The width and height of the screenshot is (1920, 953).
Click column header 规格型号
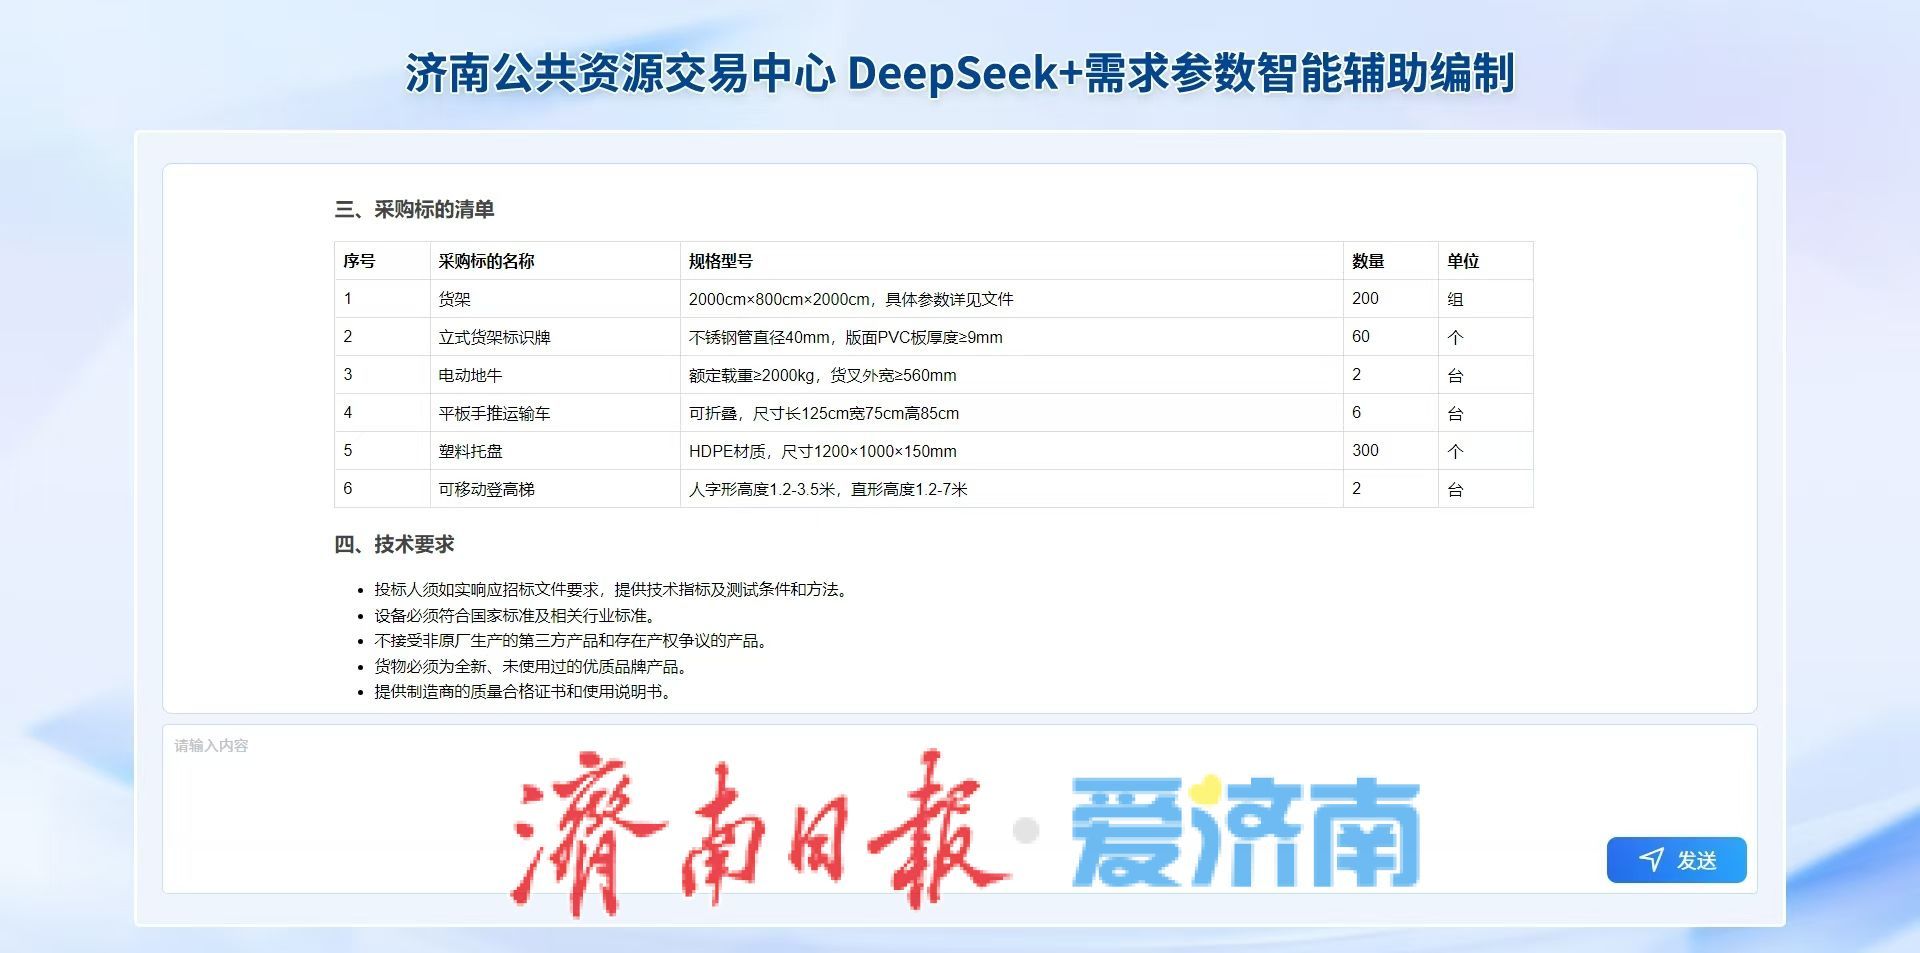coord(720,261)
